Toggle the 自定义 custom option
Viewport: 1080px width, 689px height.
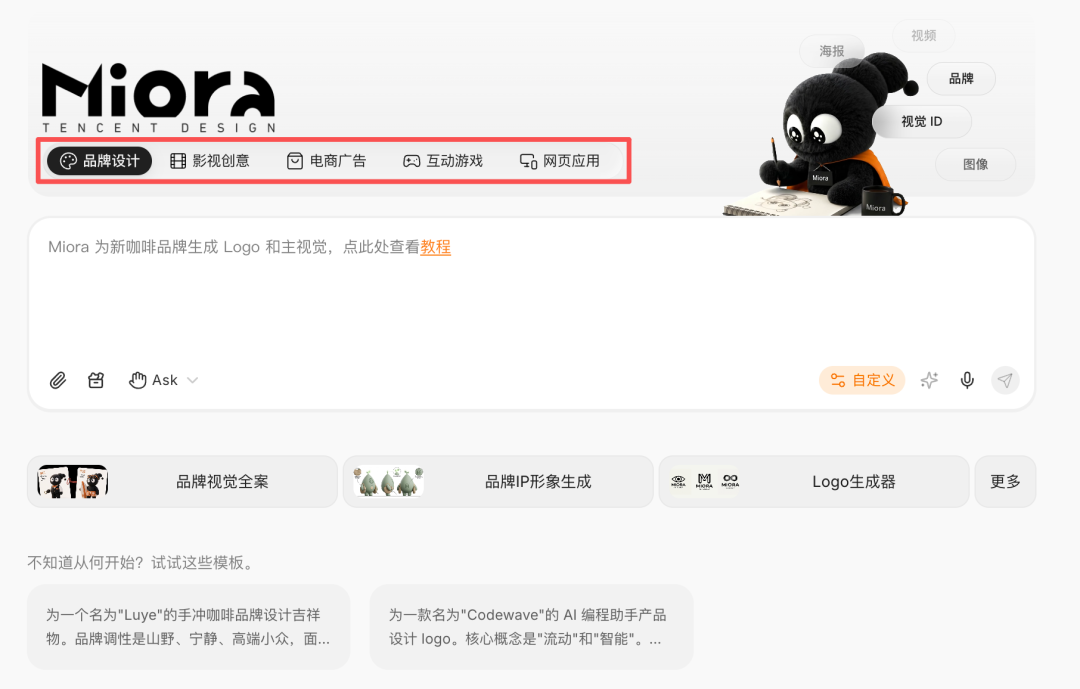click(x=862, y=380)
